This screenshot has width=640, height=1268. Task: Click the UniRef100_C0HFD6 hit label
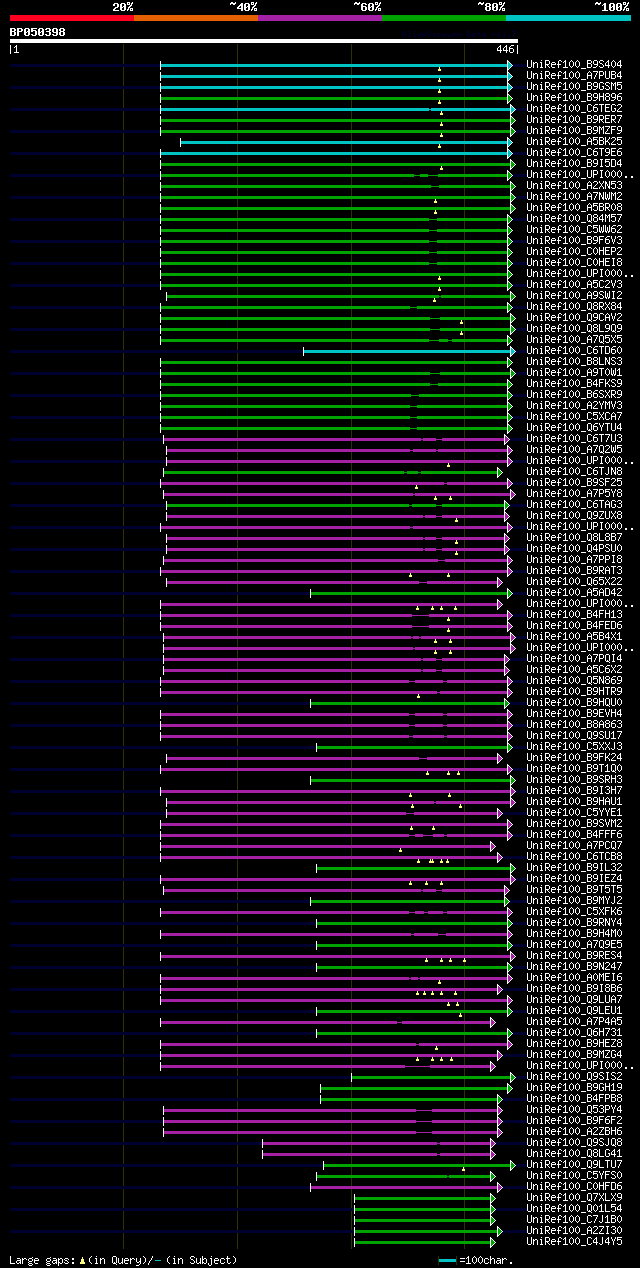coord(574,1187)
